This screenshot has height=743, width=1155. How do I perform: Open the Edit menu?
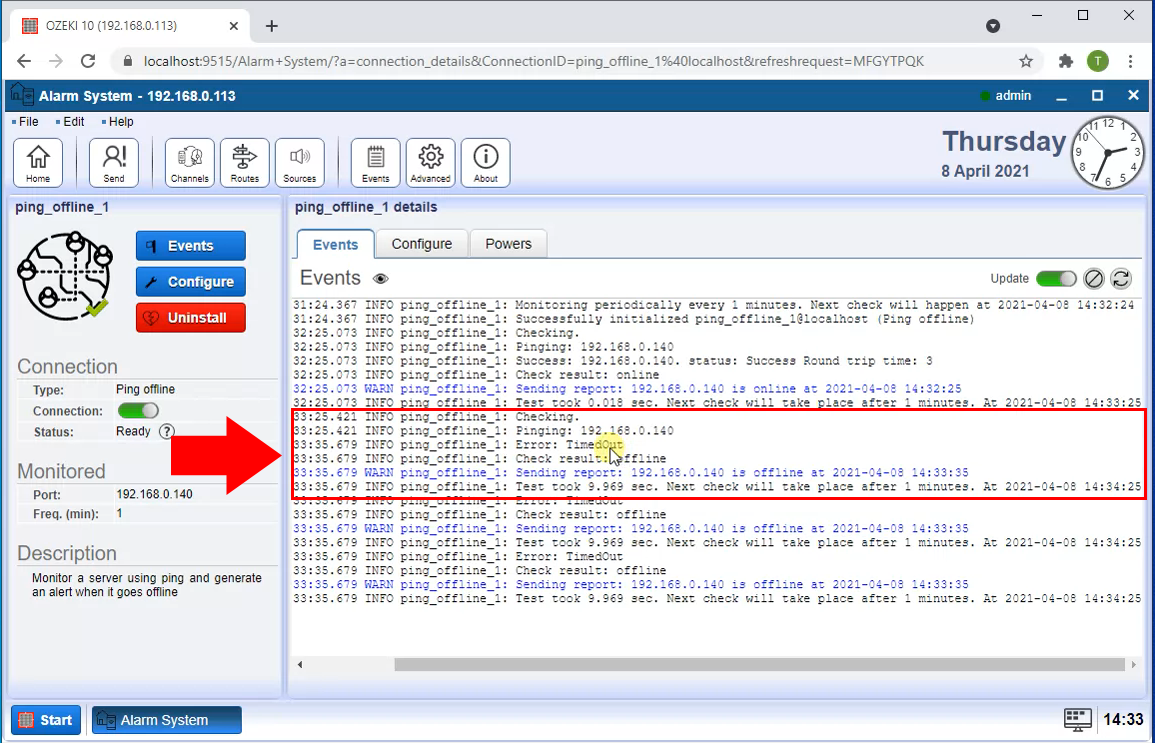pyautogui.click(x=74, y=122)
